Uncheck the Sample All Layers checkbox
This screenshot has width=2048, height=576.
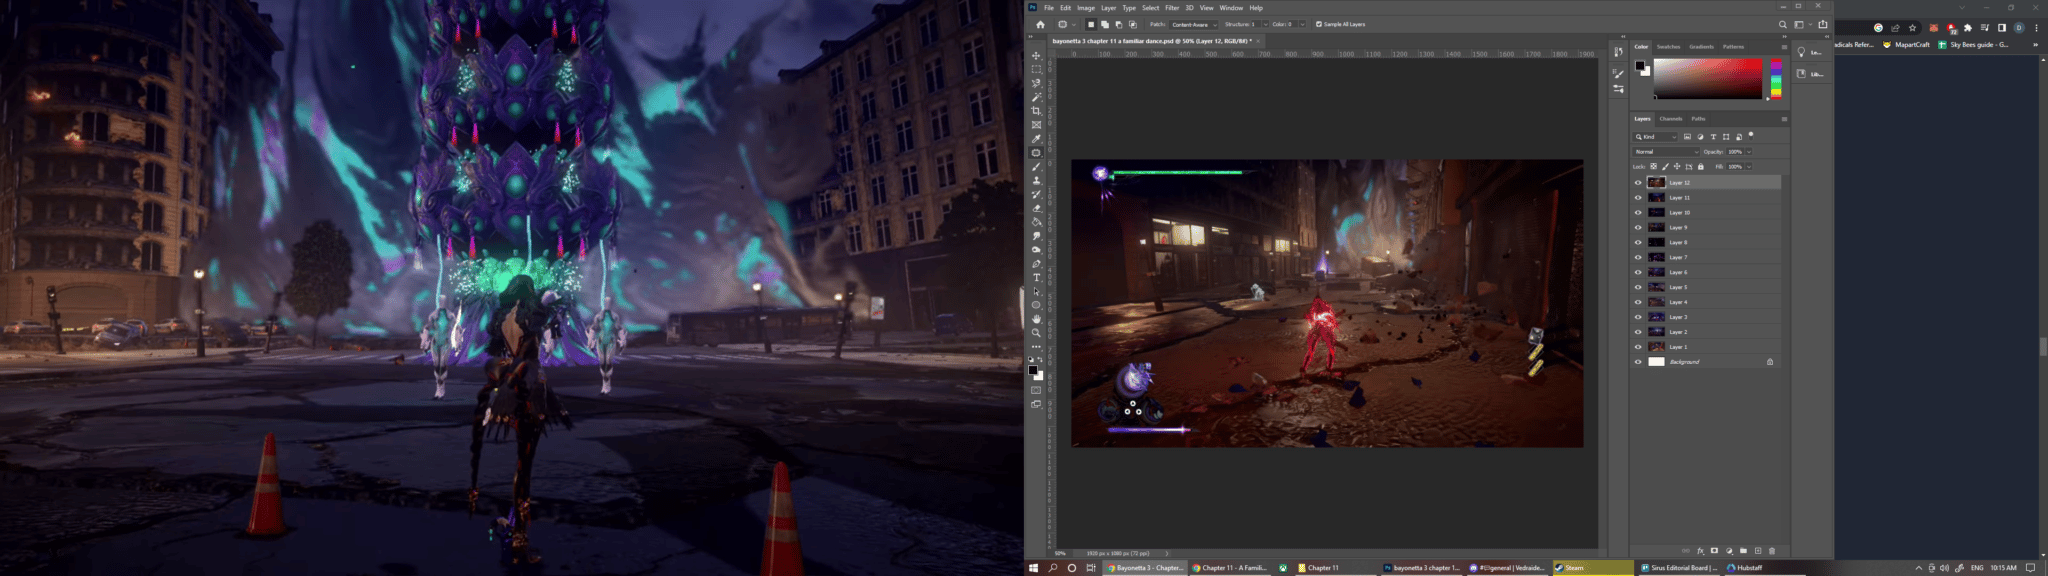tap(1319, 24)
